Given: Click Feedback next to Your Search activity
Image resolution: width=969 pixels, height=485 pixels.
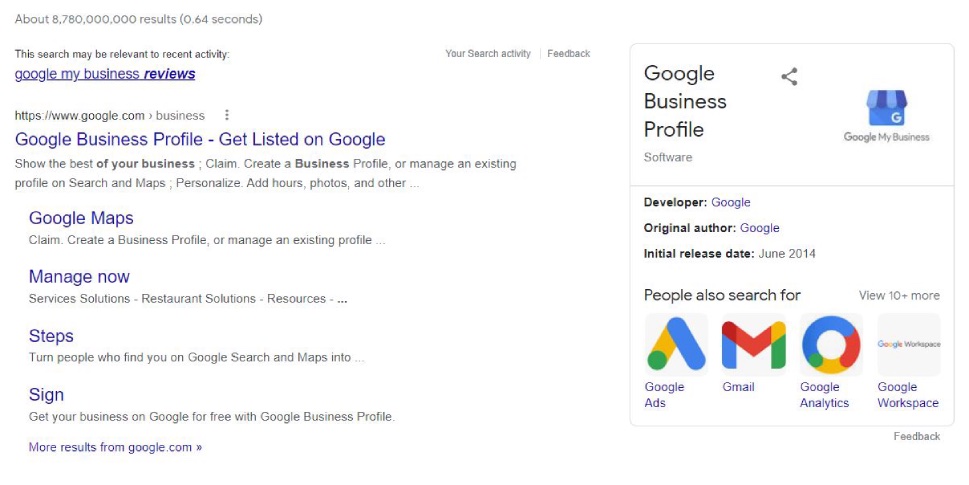Looking at the screenshot, I should pos(569,54).
